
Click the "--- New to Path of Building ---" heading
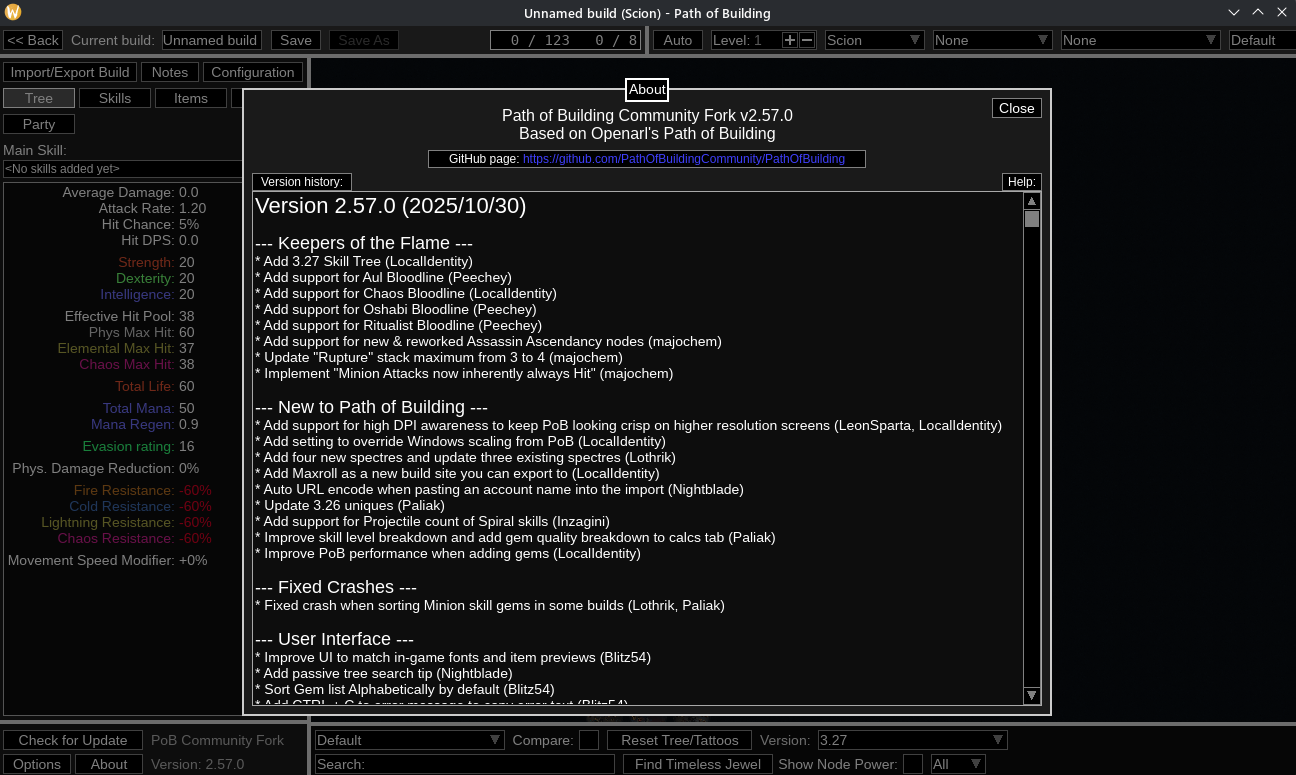372,407
